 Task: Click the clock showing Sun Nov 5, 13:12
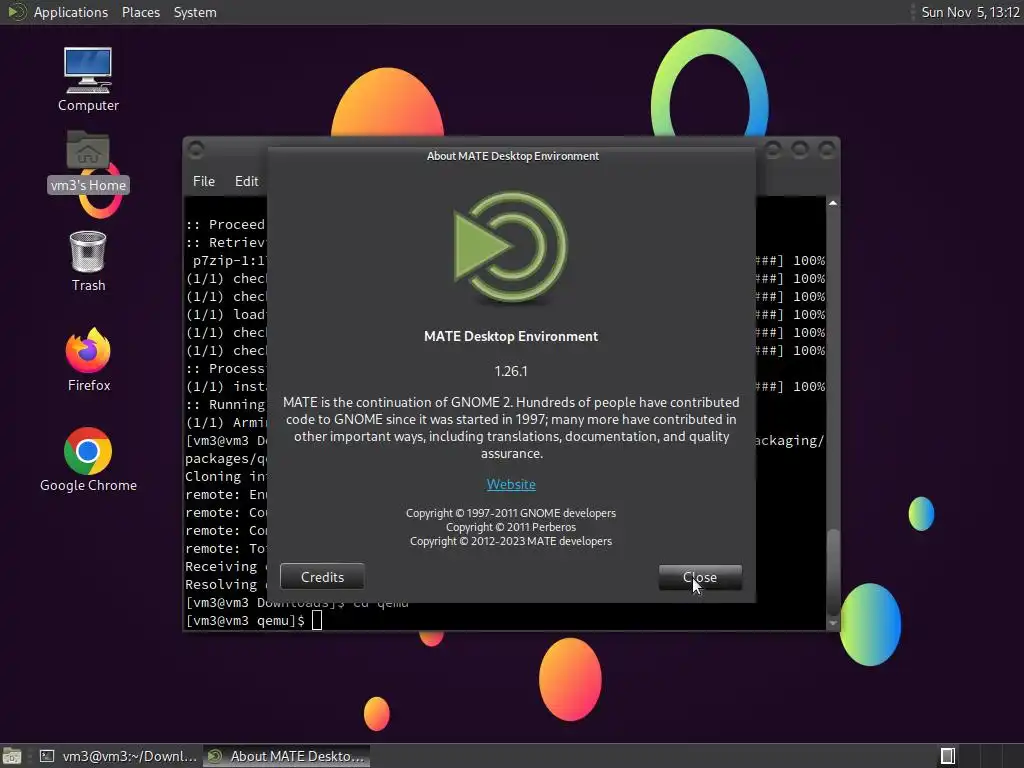coord(970,12)
